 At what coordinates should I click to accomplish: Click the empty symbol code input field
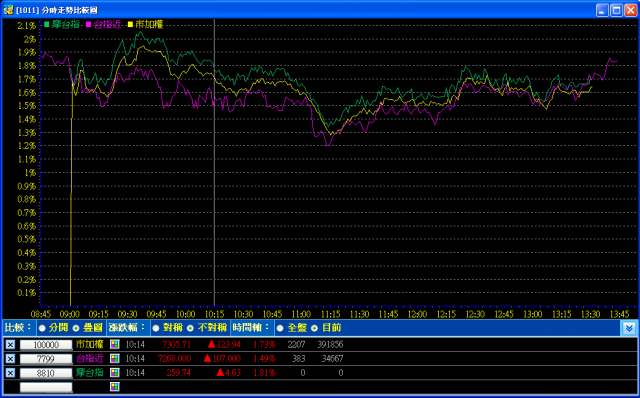(46, 387)
